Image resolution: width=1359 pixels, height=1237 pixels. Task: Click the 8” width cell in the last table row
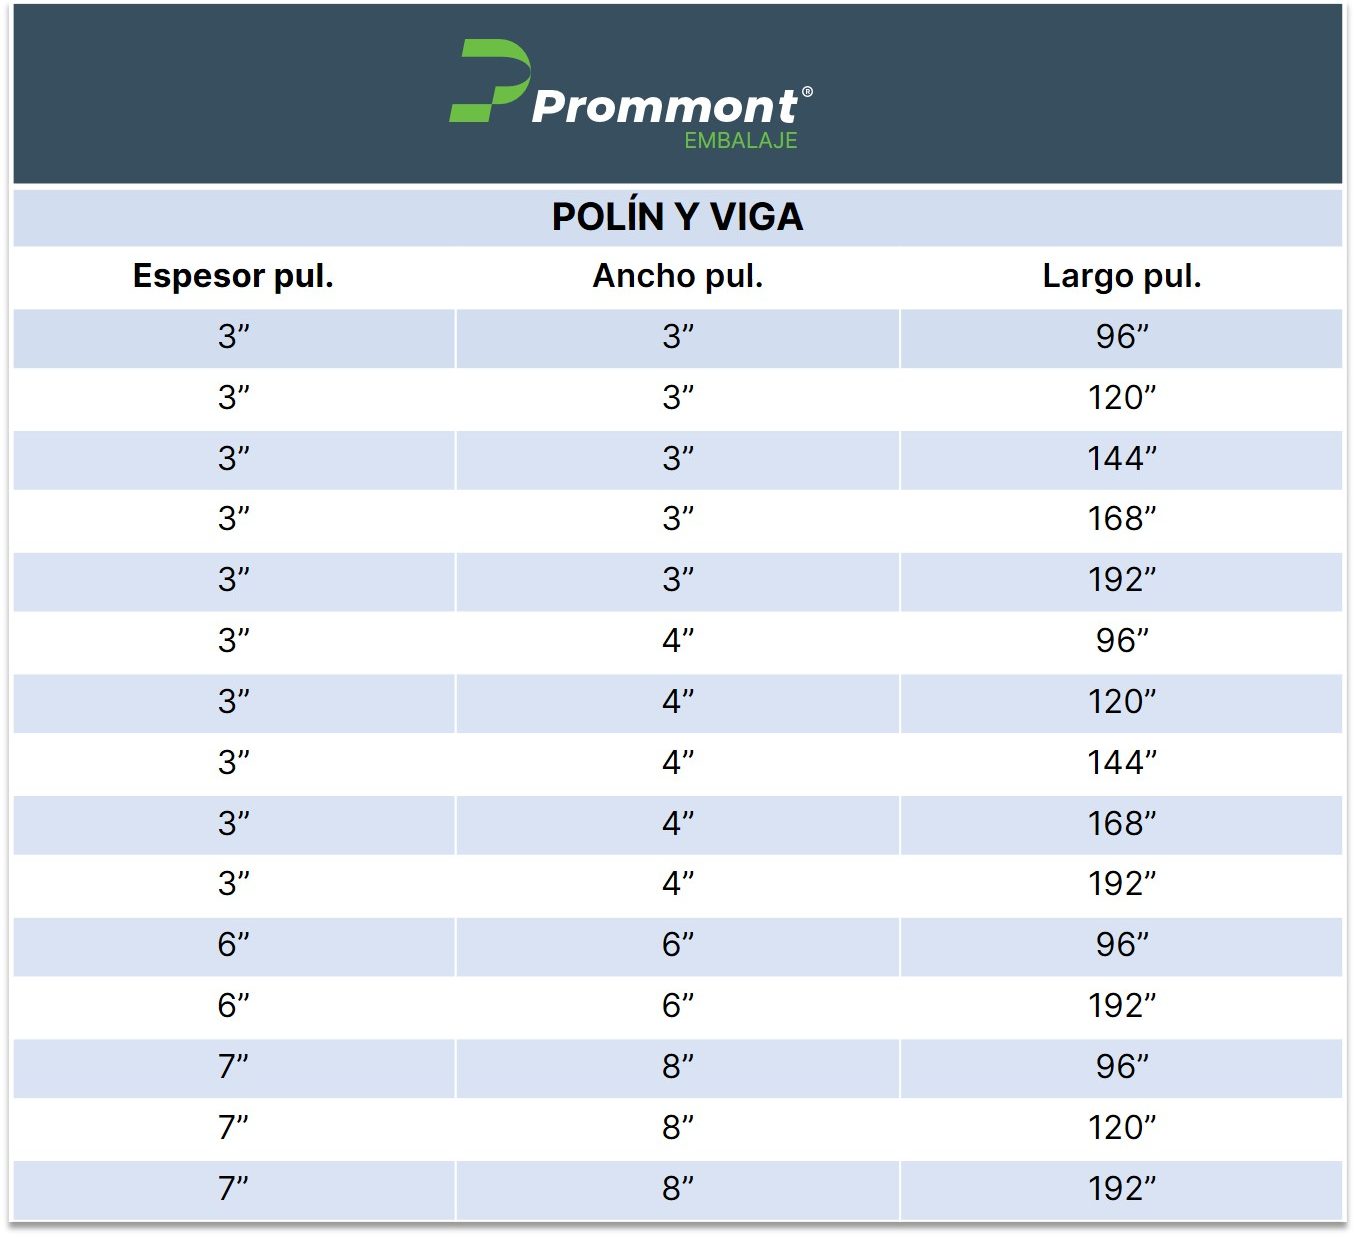click(677, 1189)
